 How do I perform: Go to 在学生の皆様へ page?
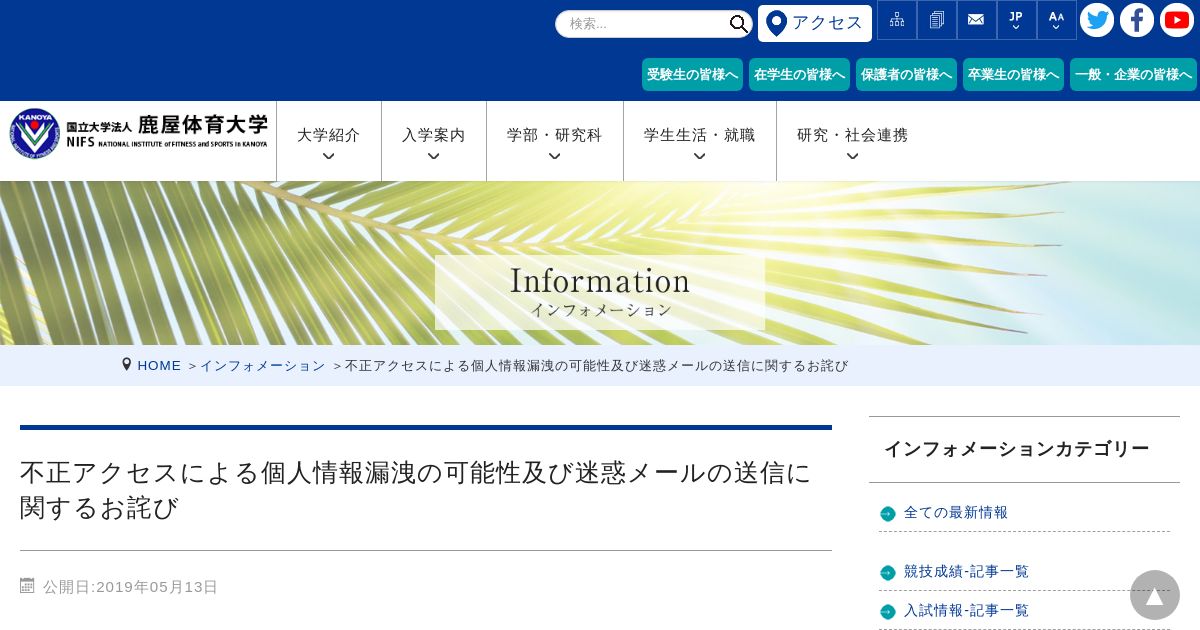click(799, 75)
